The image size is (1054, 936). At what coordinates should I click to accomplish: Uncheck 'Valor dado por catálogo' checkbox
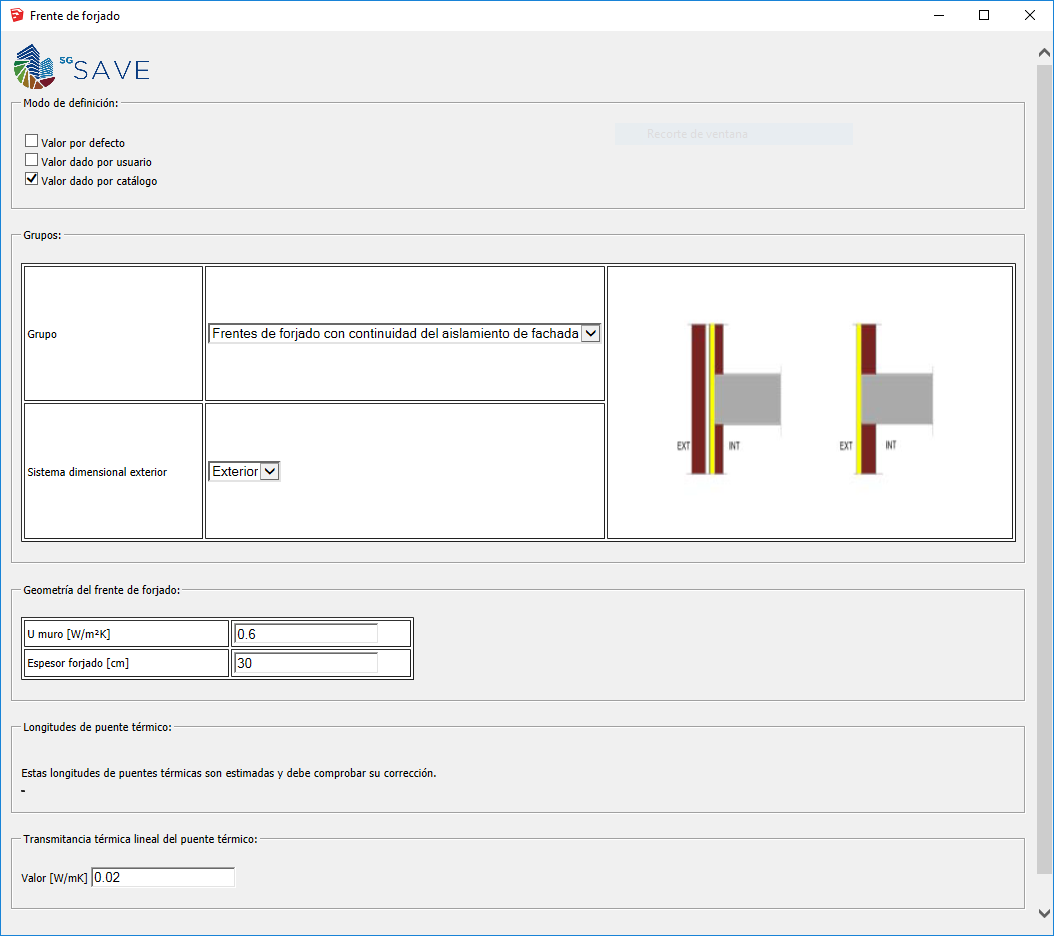32,180
